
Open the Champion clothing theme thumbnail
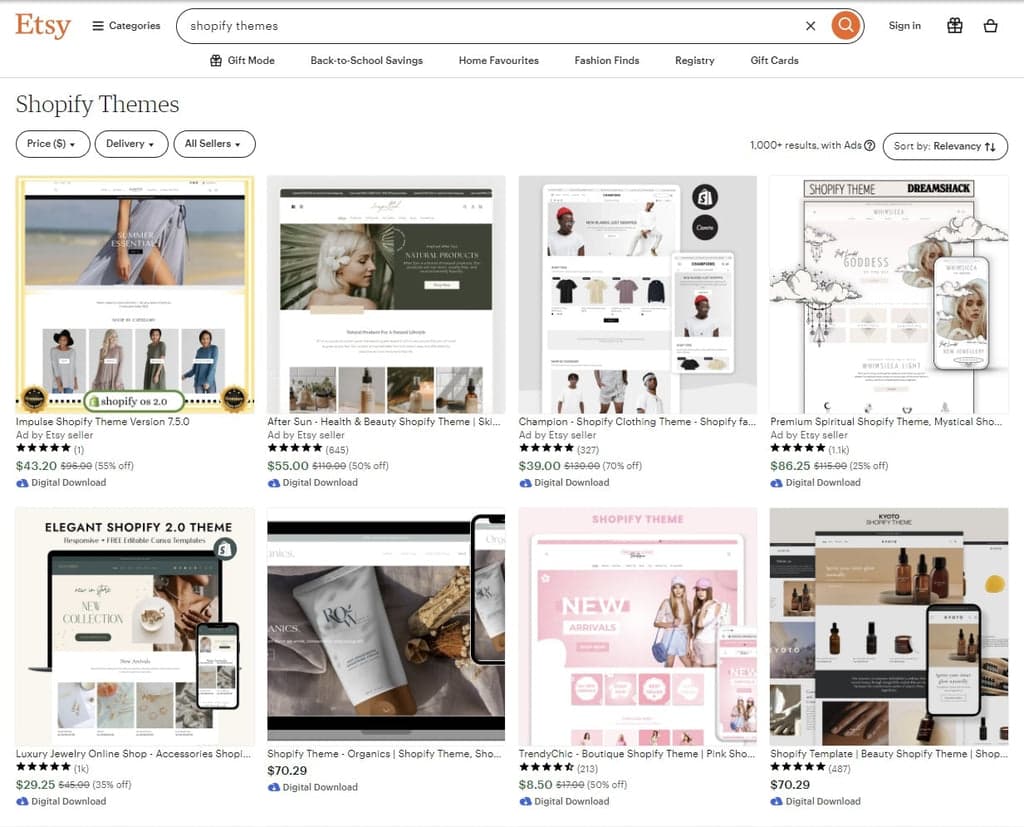pyautogui.click(x=637, y=294)
